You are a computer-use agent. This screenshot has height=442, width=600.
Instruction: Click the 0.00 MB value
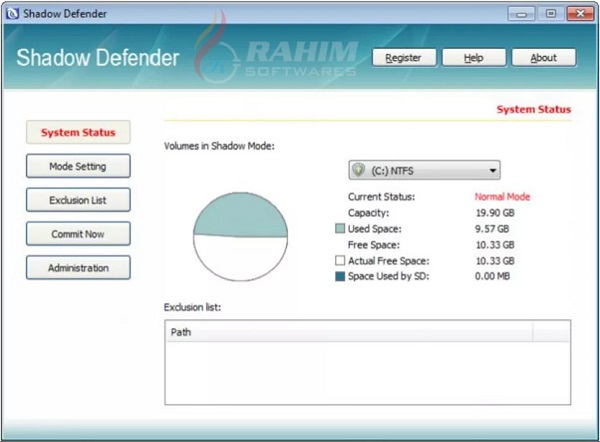[492, 276]
